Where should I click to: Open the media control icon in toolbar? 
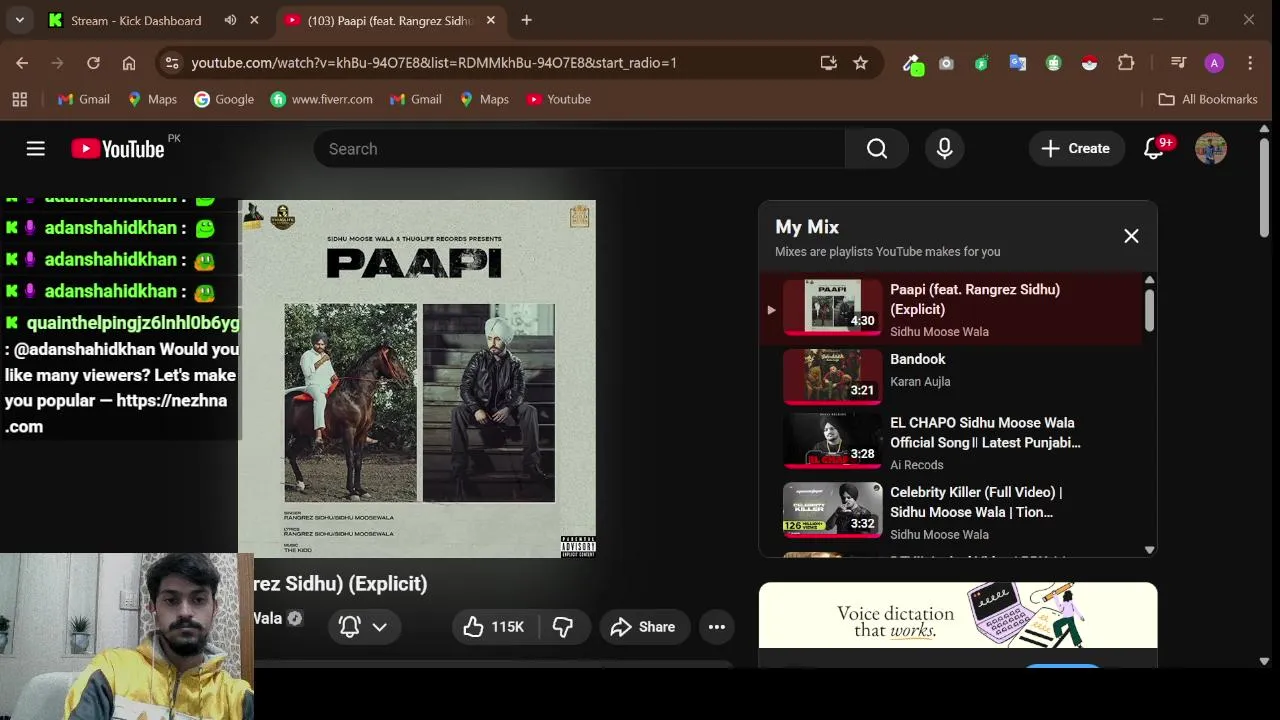tap(1178, 63)
